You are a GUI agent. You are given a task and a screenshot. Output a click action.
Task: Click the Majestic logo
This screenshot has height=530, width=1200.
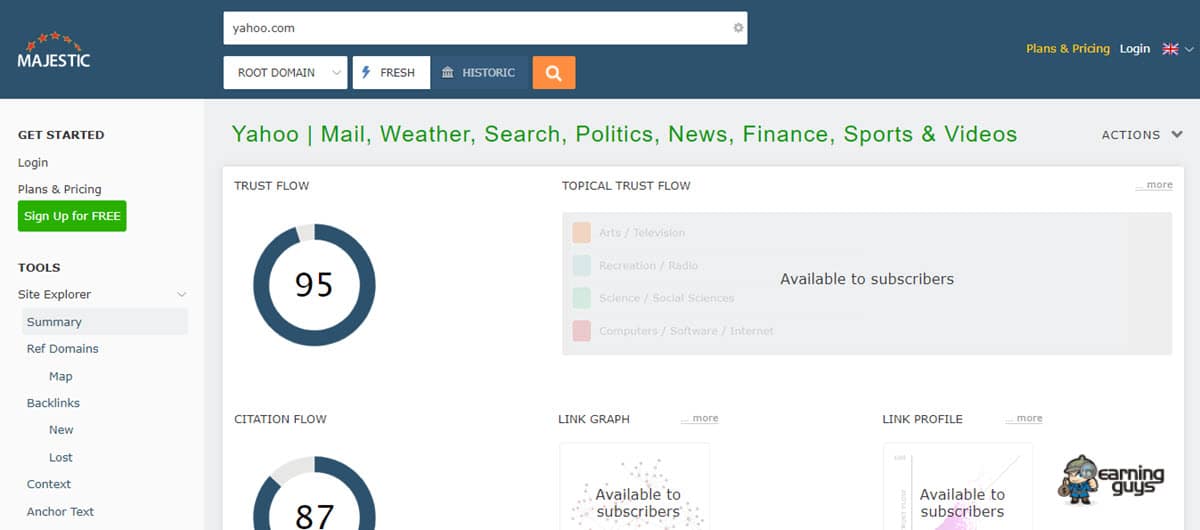[54, 50]
